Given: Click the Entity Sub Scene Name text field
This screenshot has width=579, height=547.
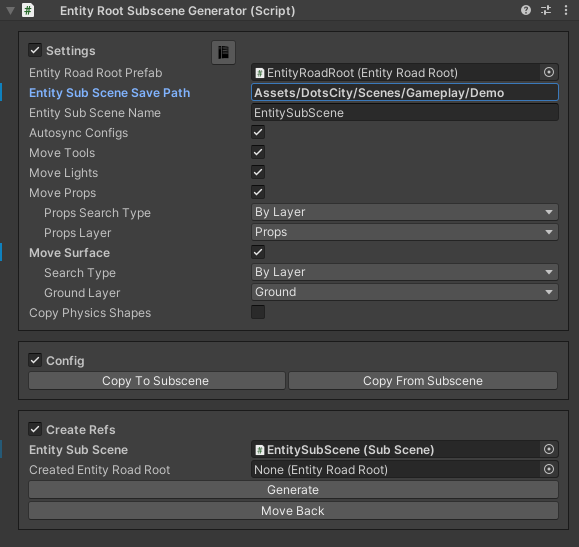Looking at the screenshot, I should click(x=404, y=112).
